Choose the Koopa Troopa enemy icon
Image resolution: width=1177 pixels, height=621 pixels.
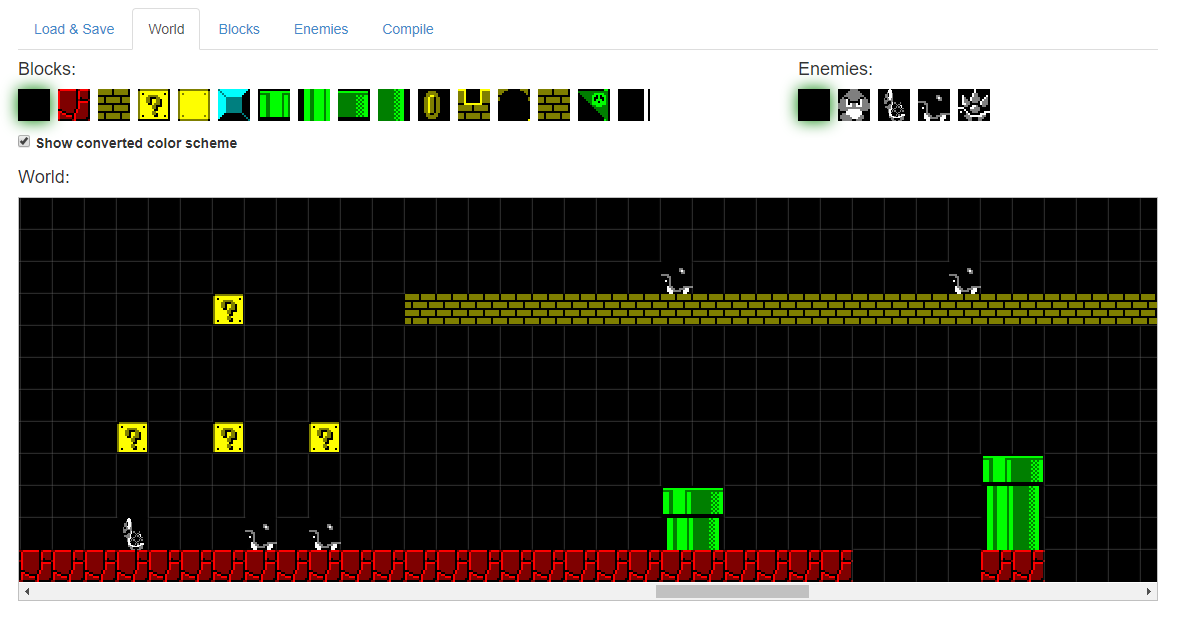(x=894, y=105)
